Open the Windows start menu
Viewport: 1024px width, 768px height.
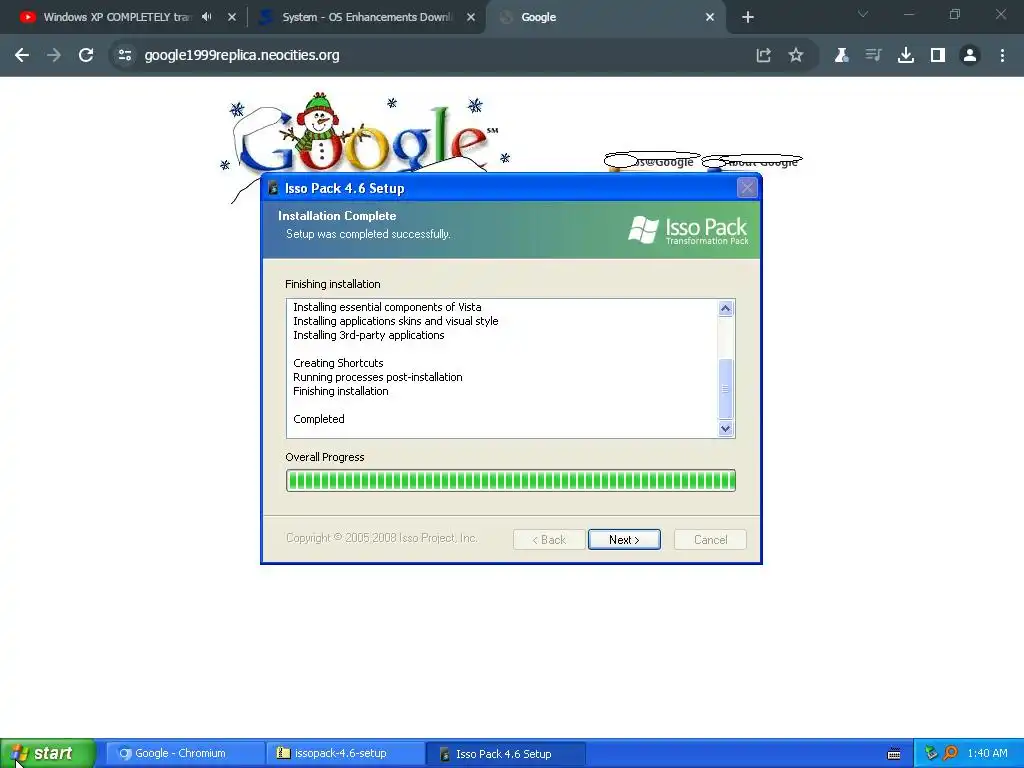point(47,754)
